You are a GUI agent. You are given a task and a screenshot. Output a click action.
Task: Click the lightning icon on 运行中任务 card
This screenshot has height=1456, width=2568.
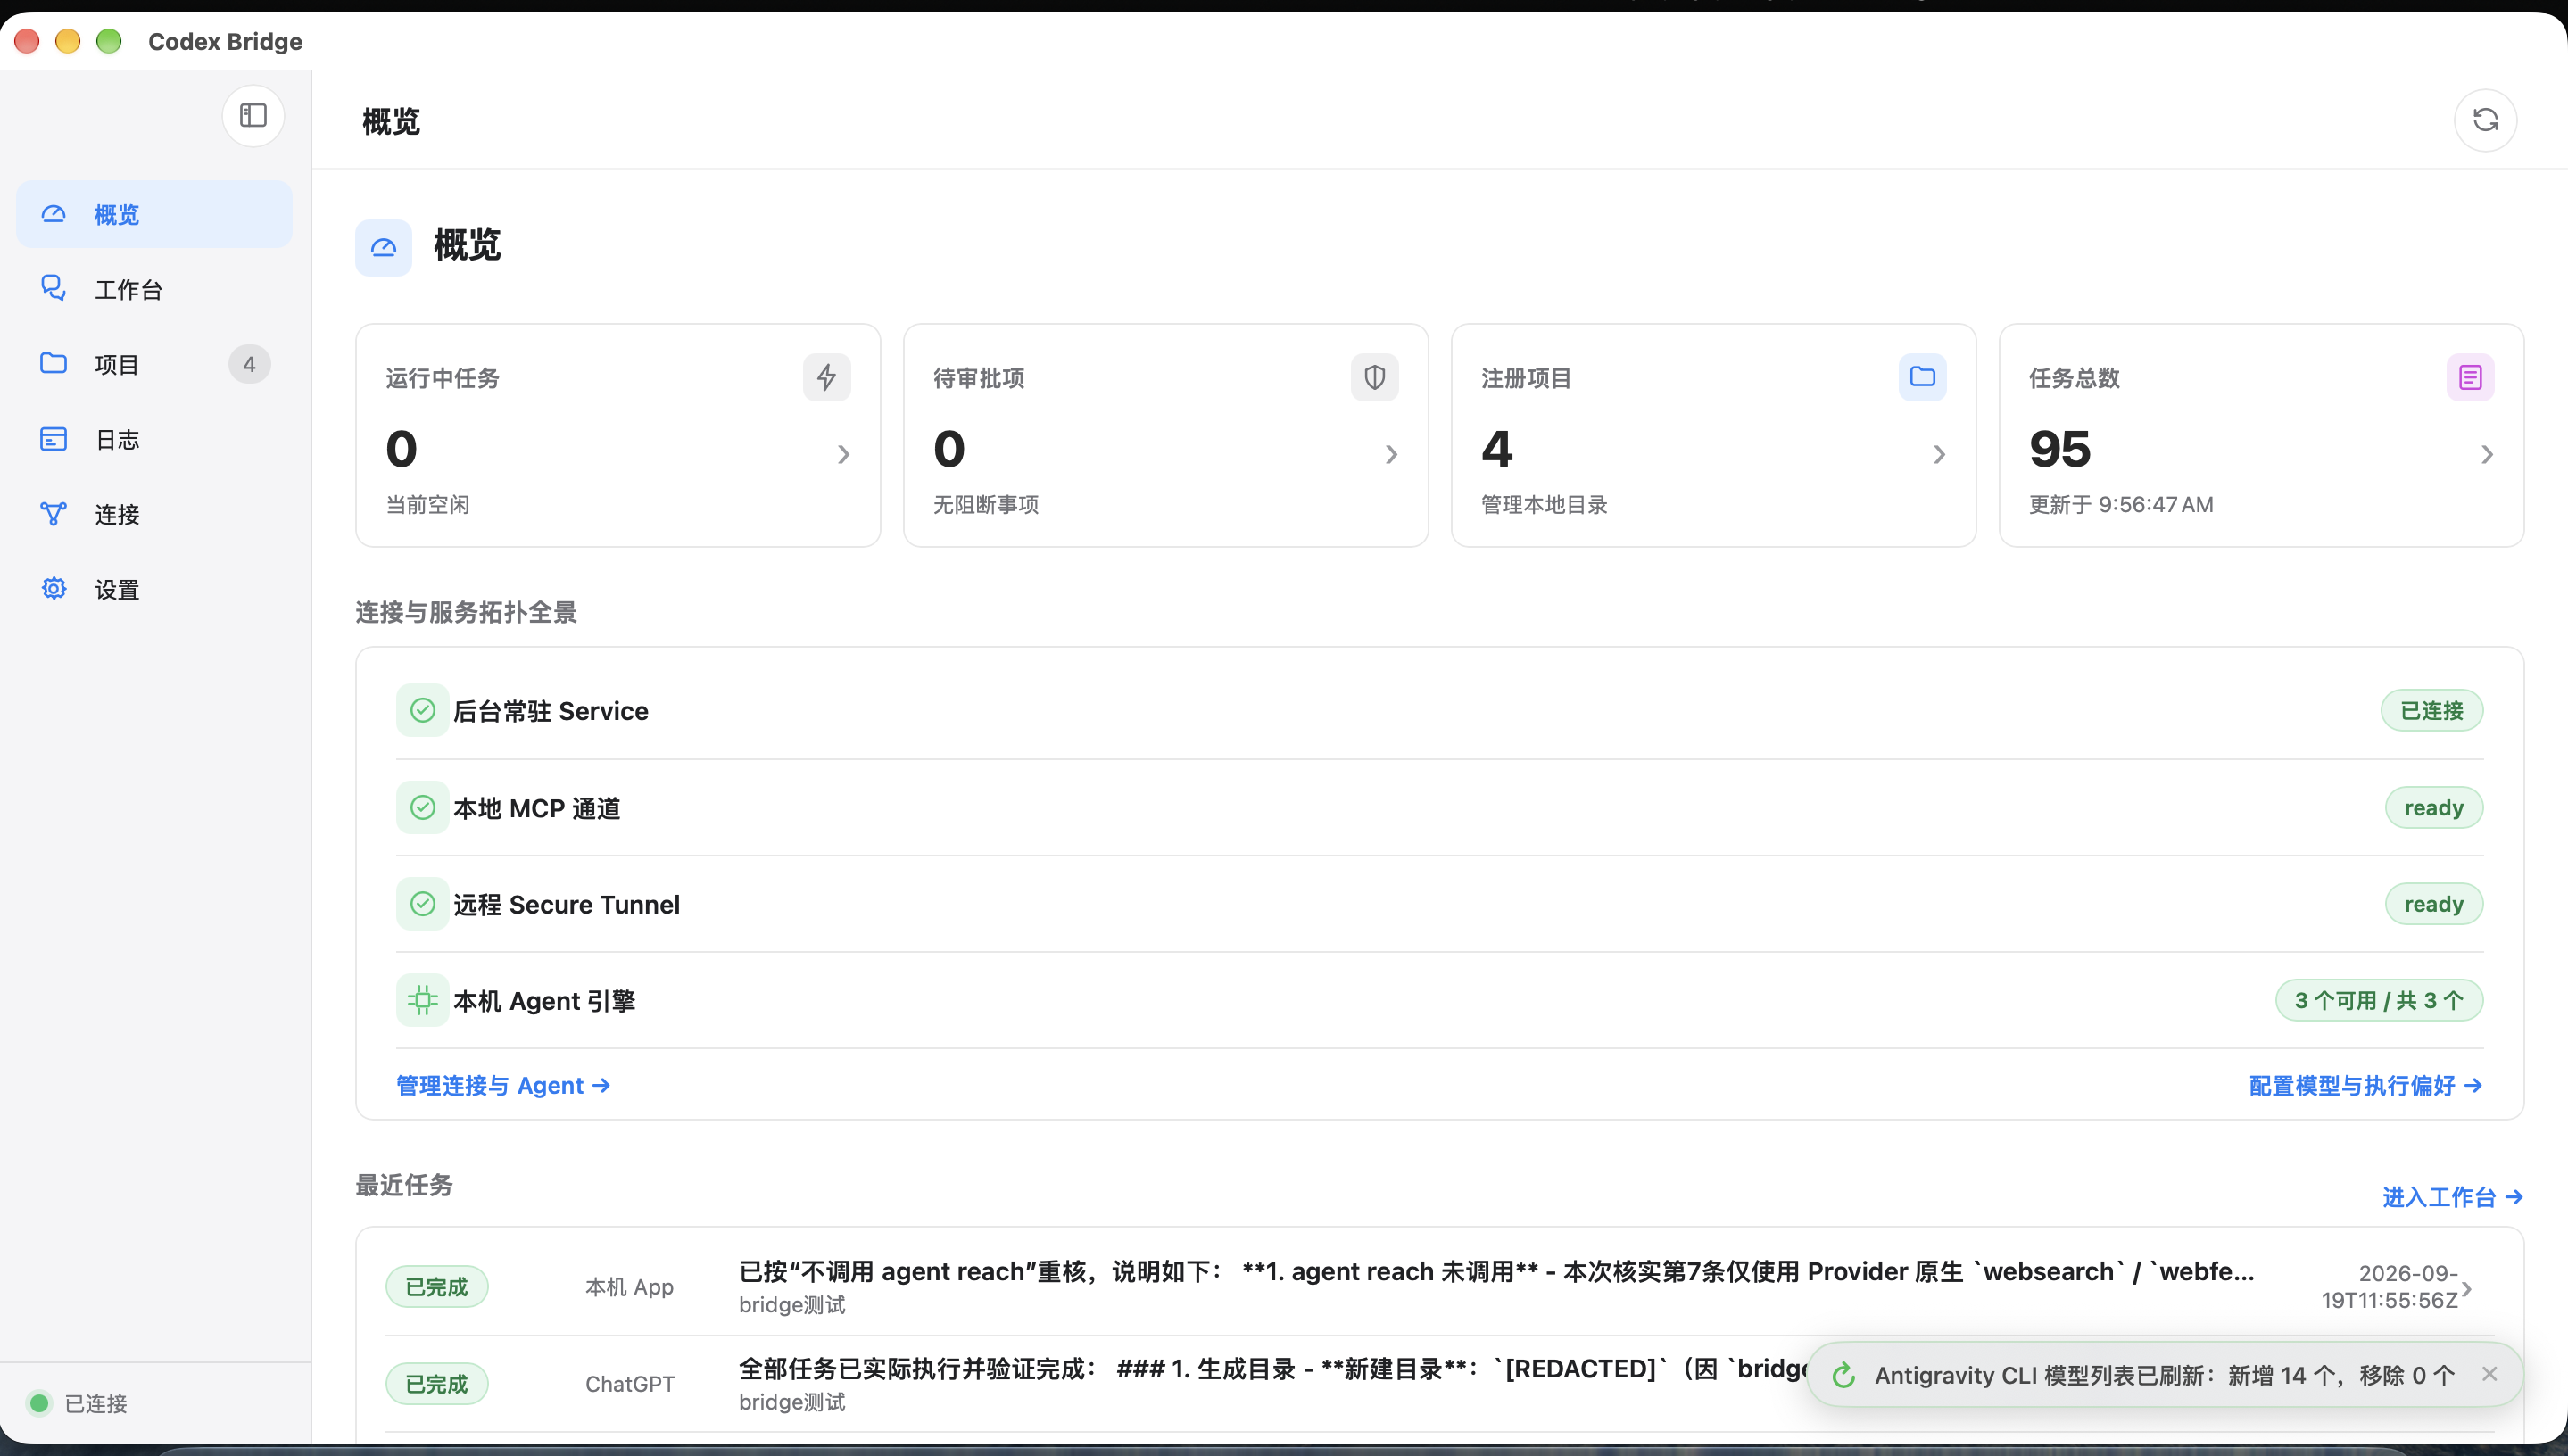pos(826,377)
